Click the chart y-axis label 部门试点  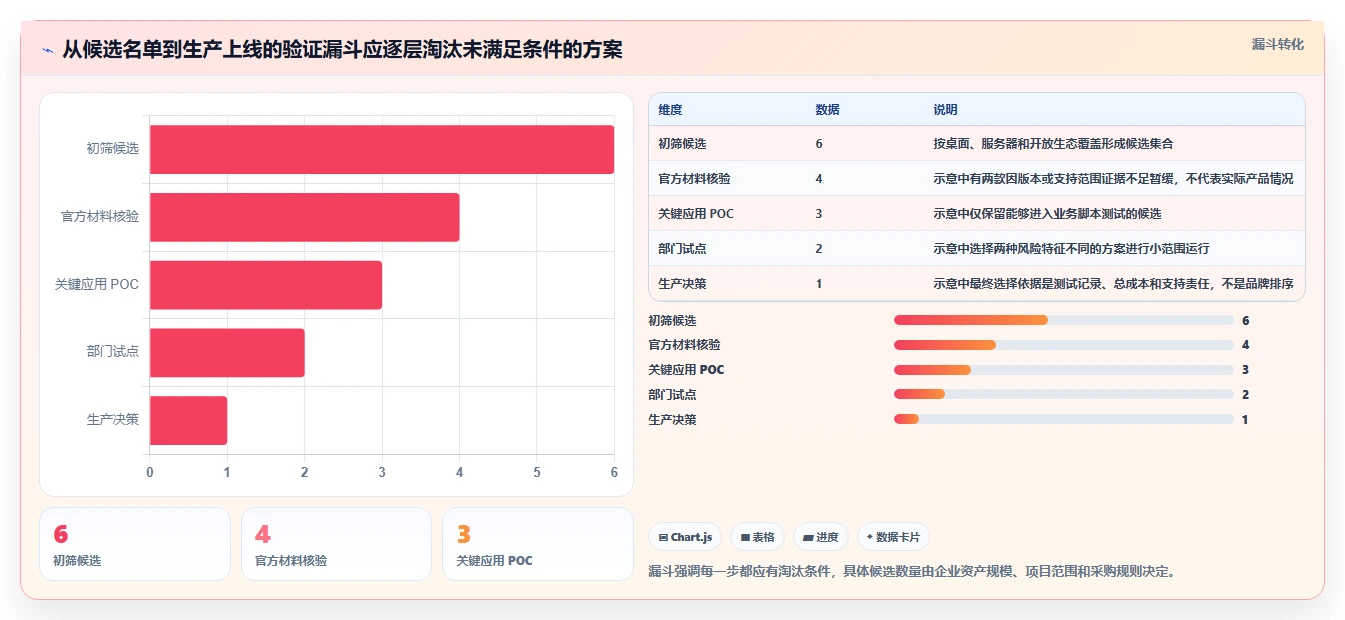coord(113,353)
